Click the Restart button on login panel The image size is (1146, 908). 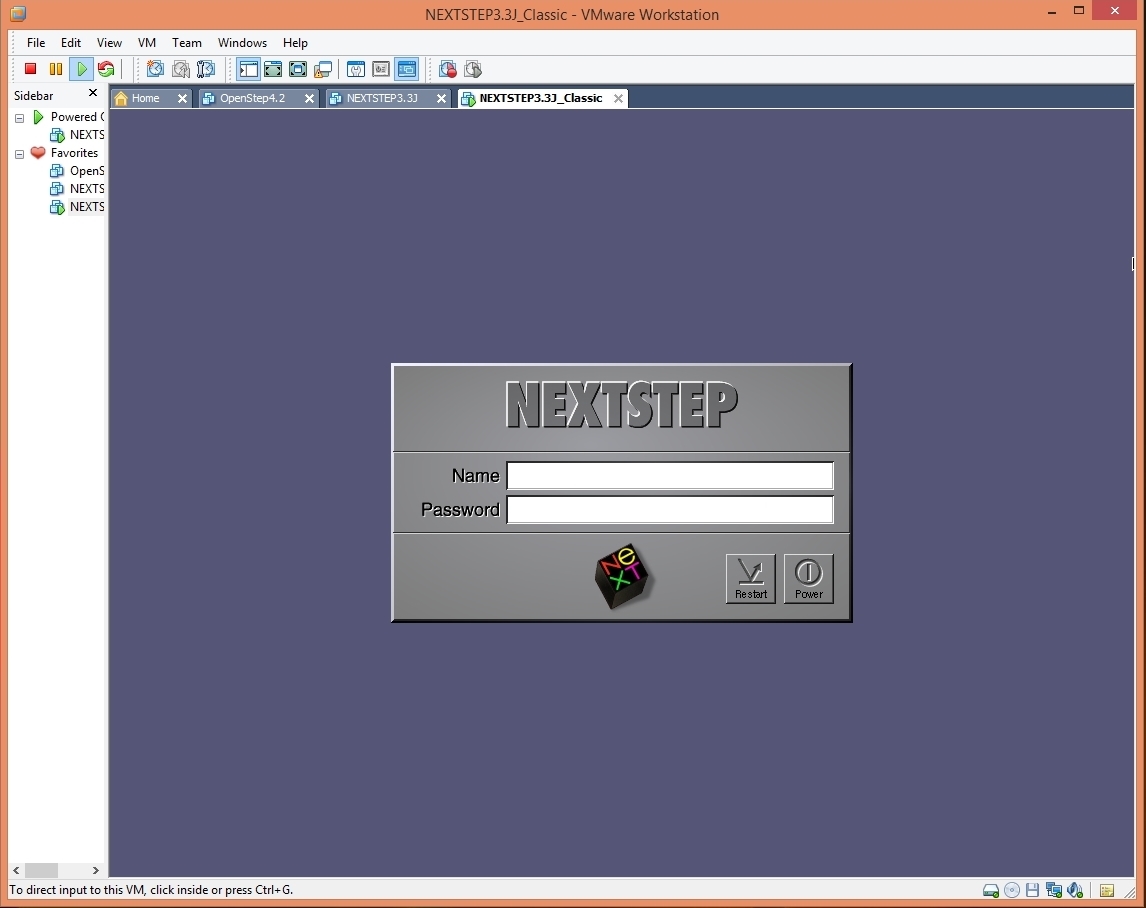(751, 578)
